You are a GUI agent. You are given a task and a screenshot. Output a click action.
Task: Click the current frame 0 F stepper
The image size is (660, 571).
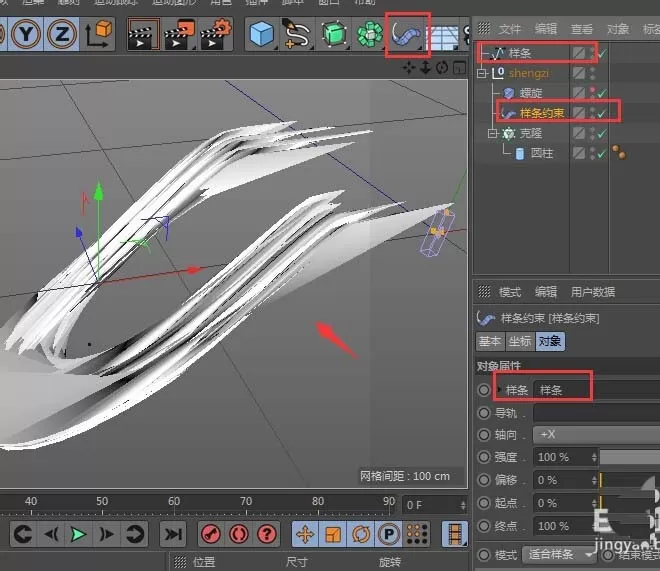click(463, 505)
